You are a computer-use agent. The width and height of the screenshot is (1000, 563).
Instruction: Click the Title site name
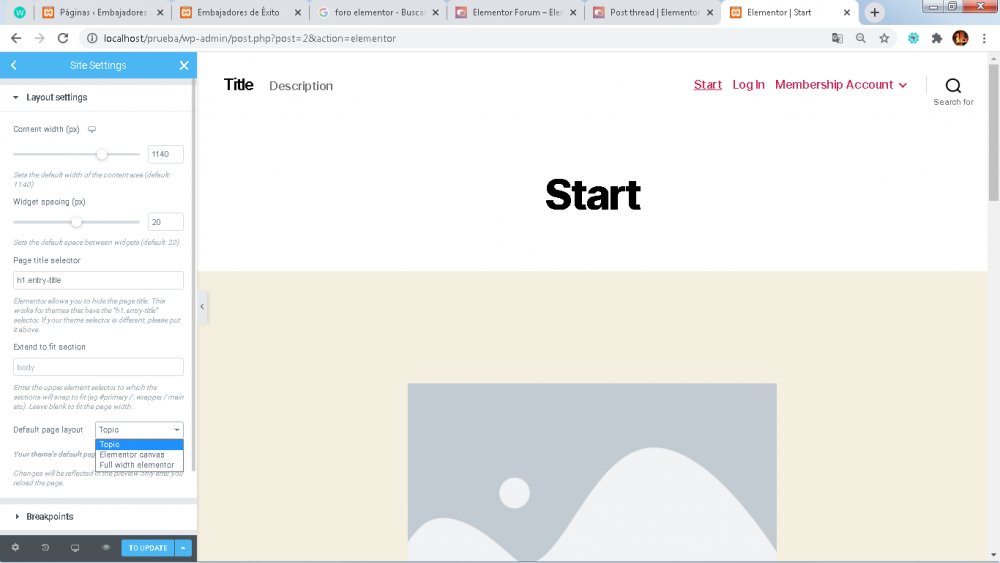tap(239, 85)
